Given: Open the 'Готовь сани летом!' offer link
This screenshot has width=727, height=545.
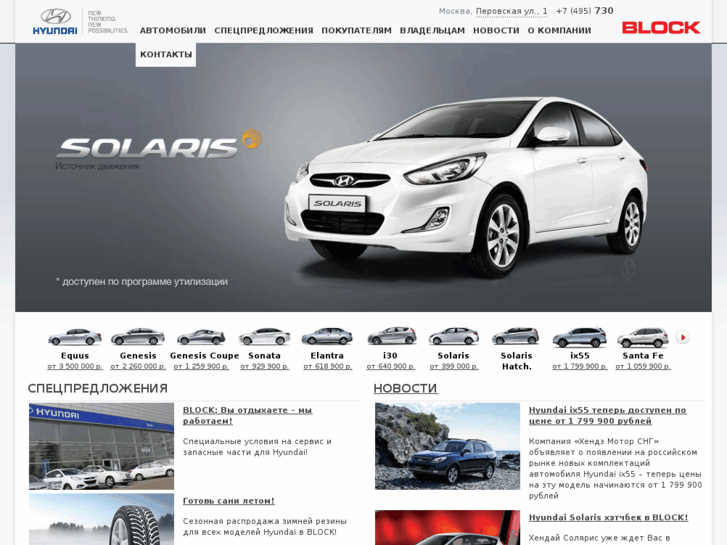Looking at the screenshot, I should pos(229,501).
